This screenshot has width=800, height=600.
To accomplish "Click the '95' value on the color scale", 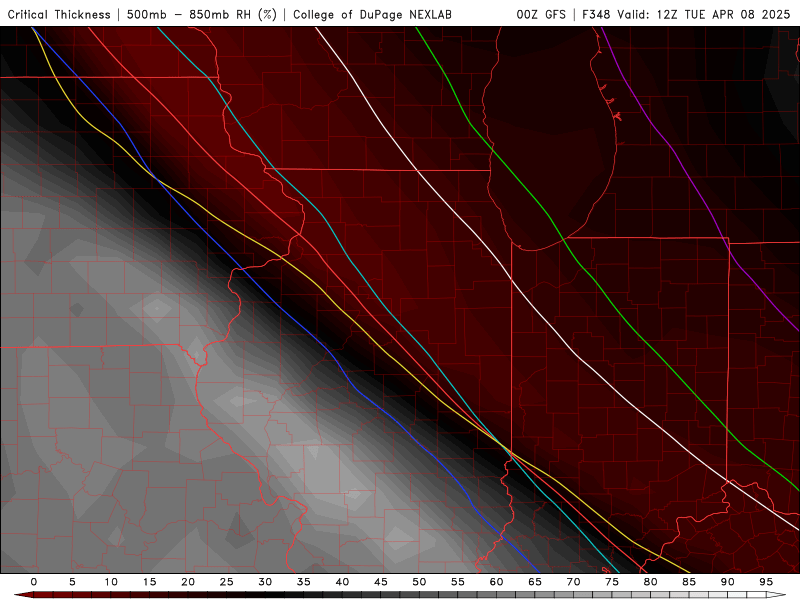I will (766, 582).
